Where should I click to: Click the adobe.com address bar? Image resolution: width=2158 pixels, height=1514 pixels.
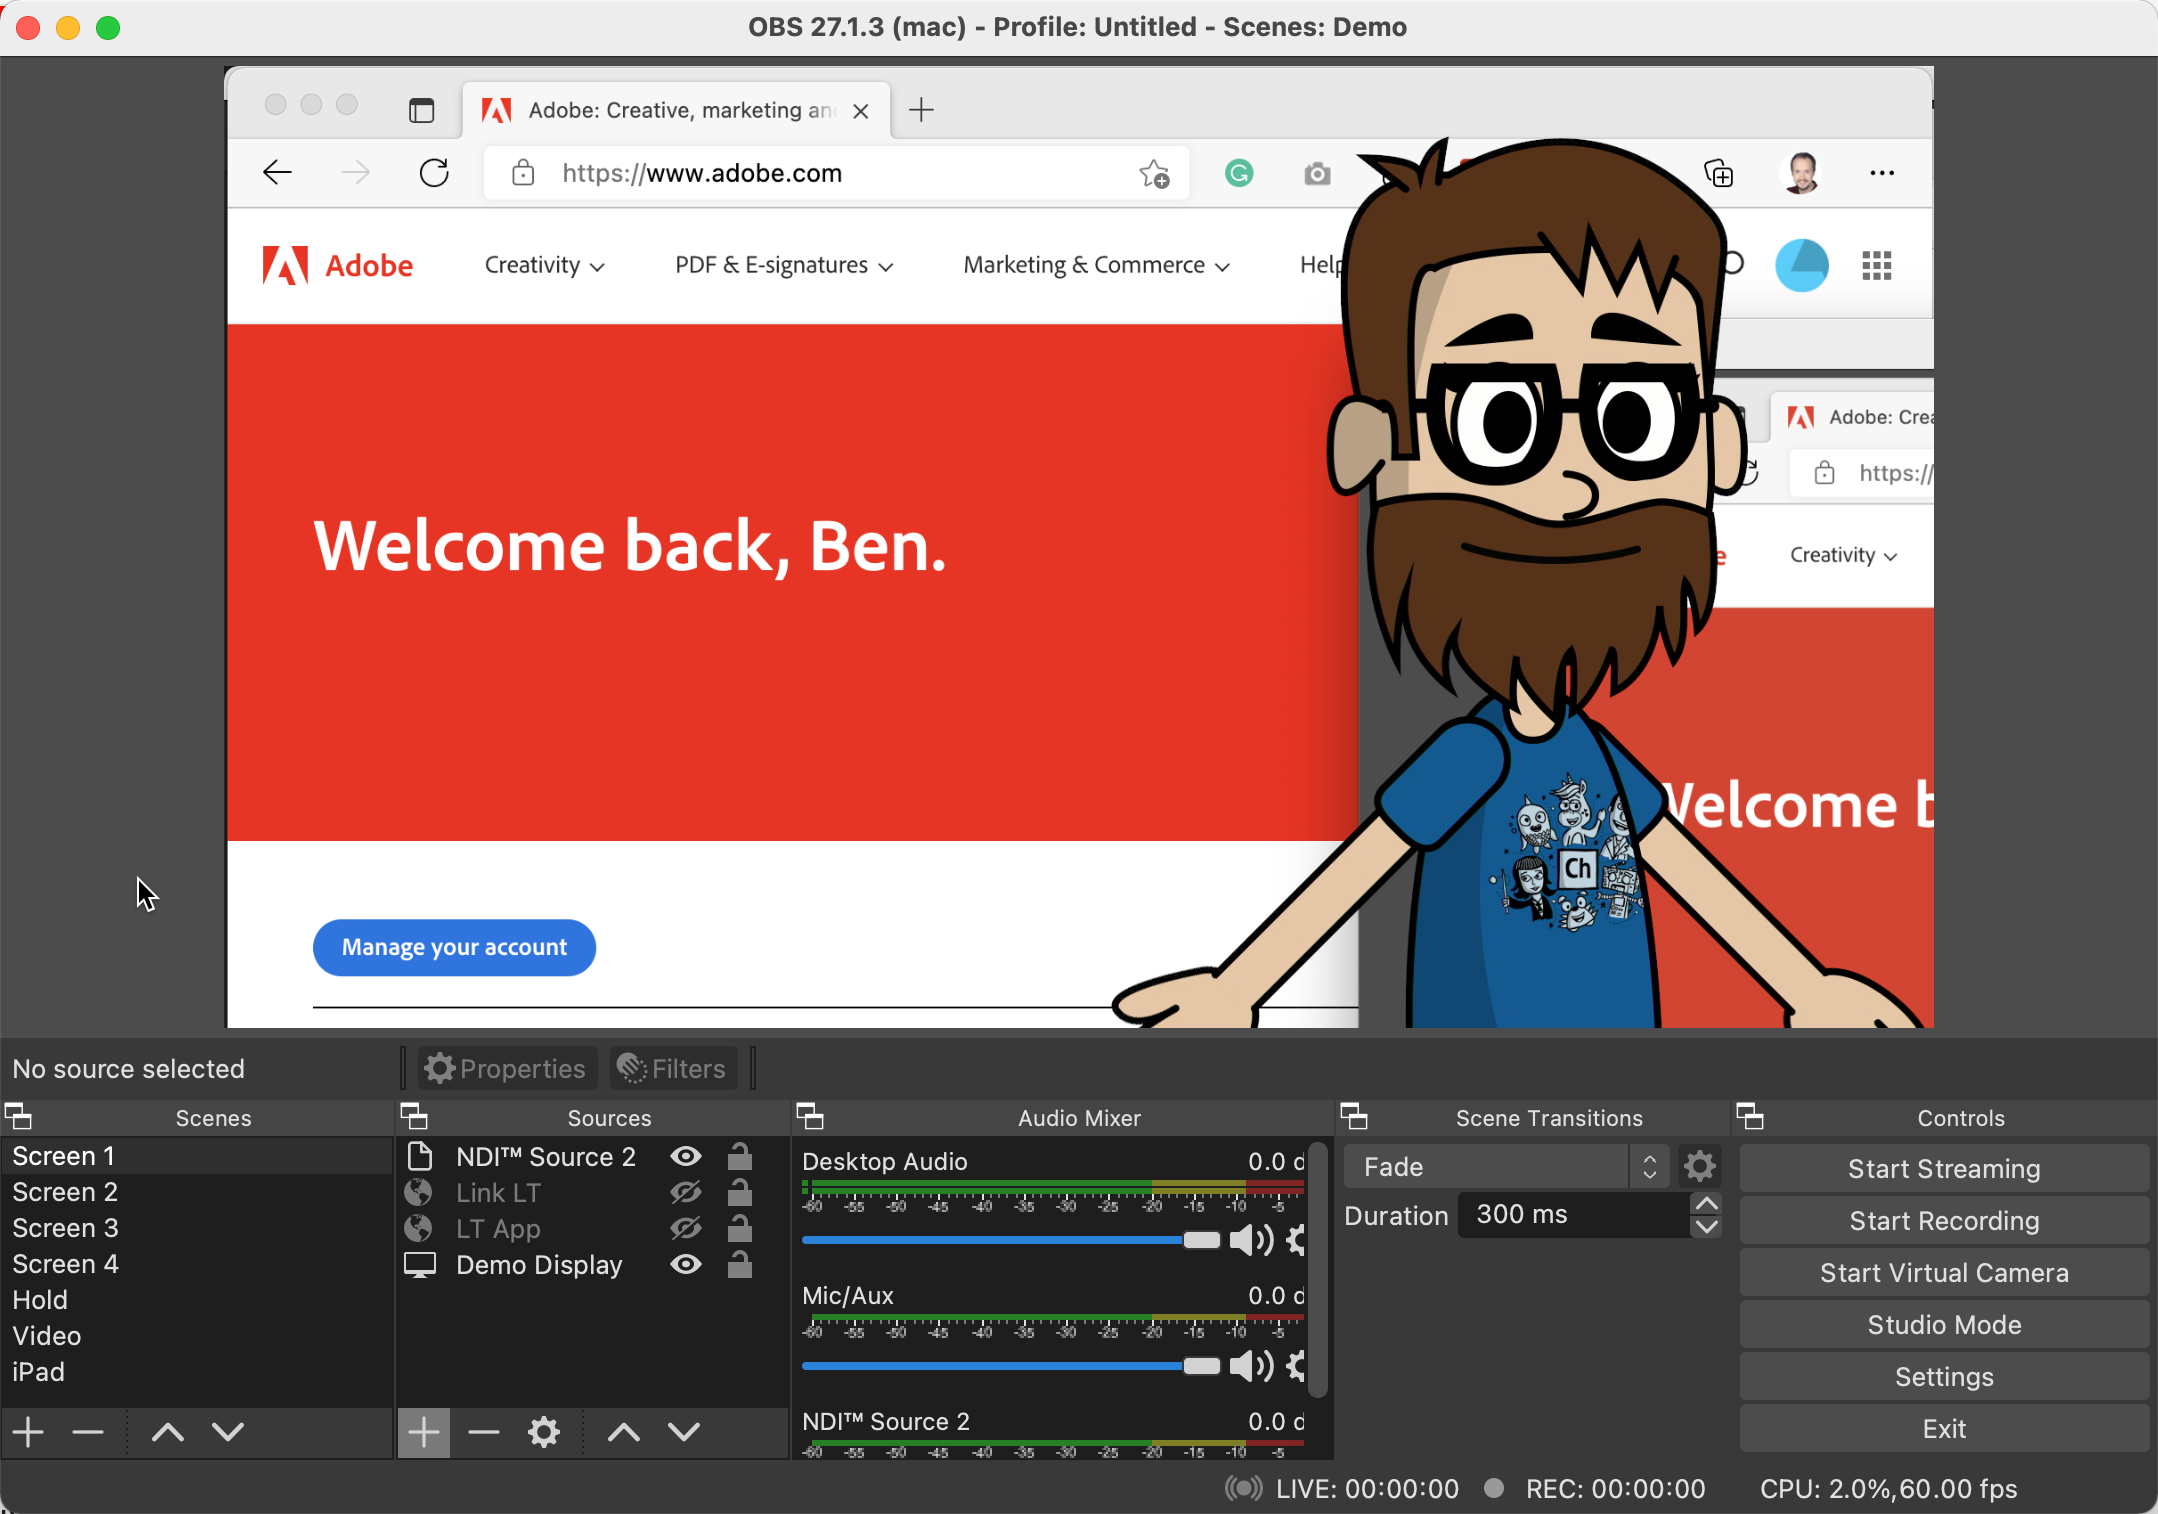836,174
